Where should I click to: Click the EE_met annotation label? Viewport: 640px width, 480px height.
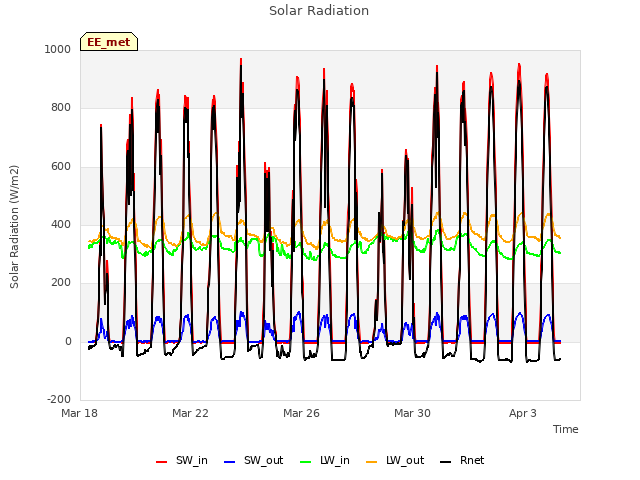(109, 42)
